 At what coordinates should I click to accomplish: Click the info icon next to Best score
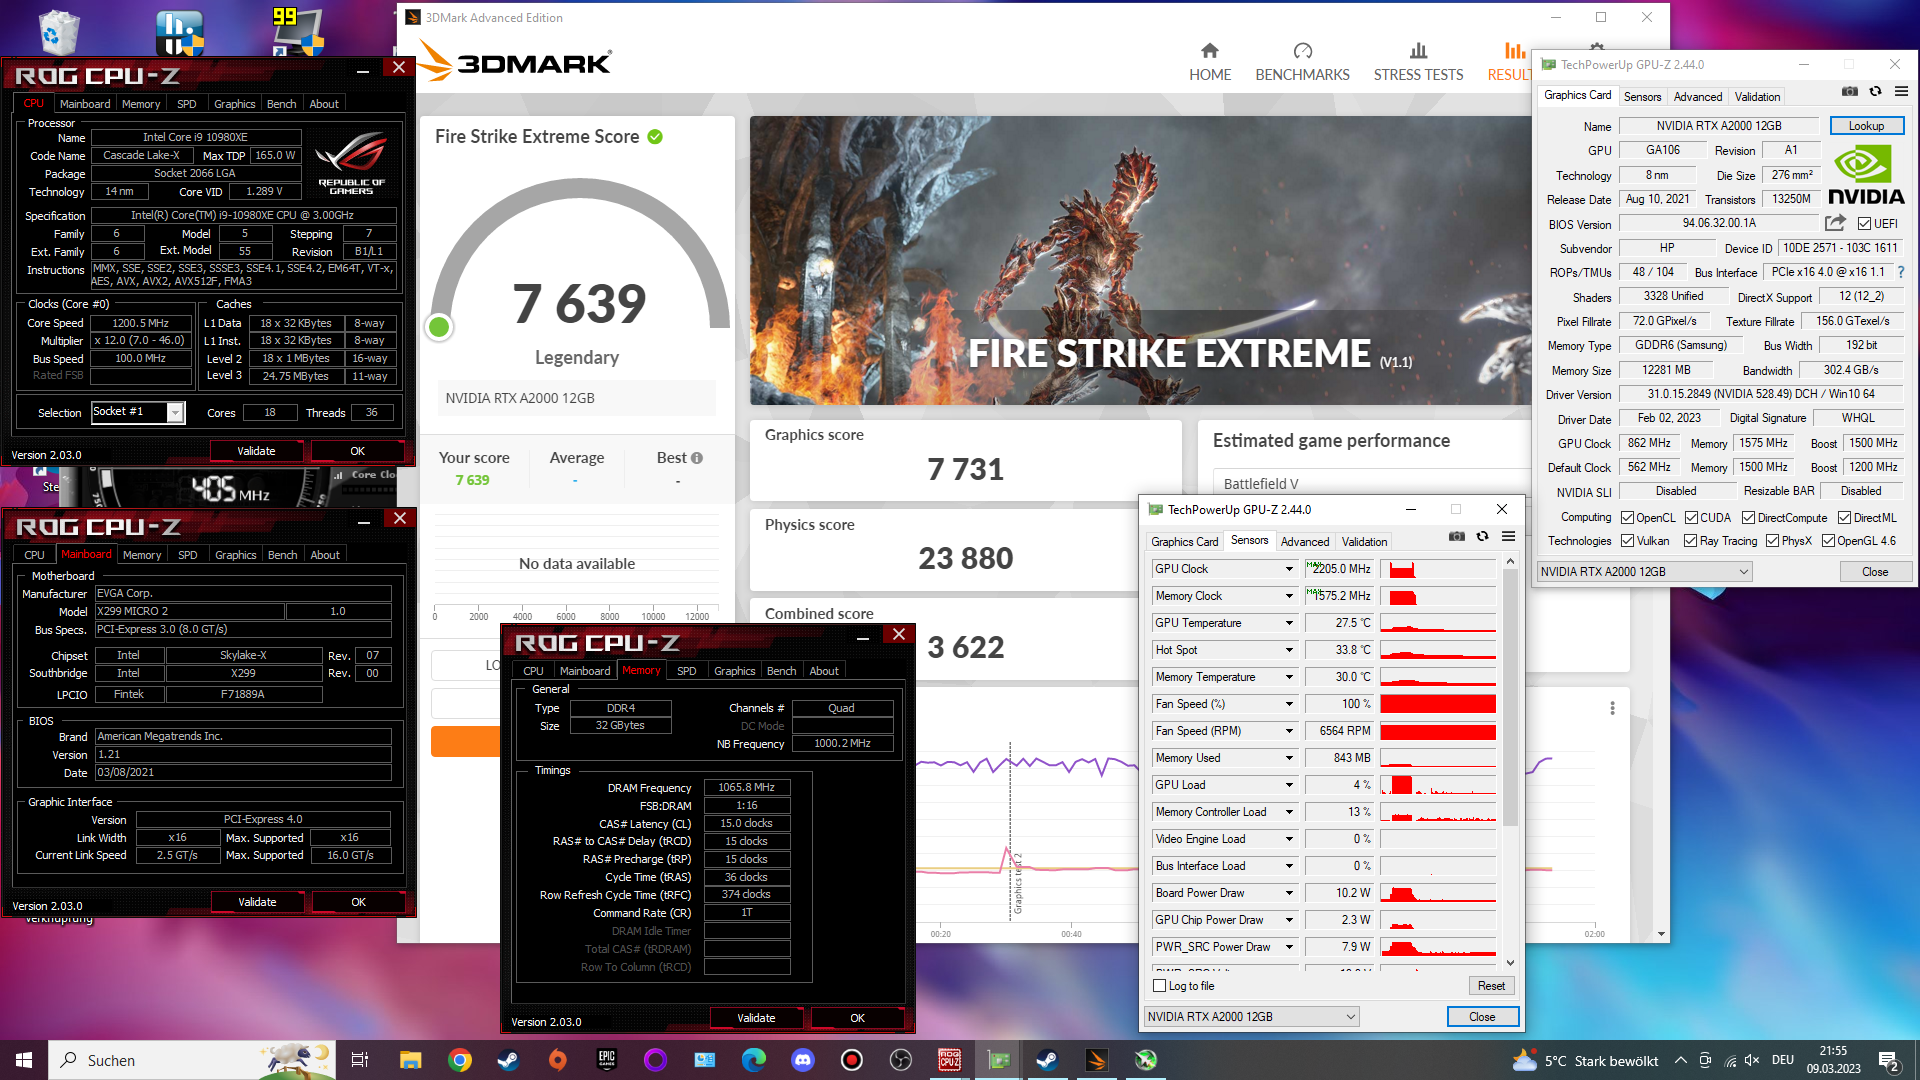click(697, 458)
